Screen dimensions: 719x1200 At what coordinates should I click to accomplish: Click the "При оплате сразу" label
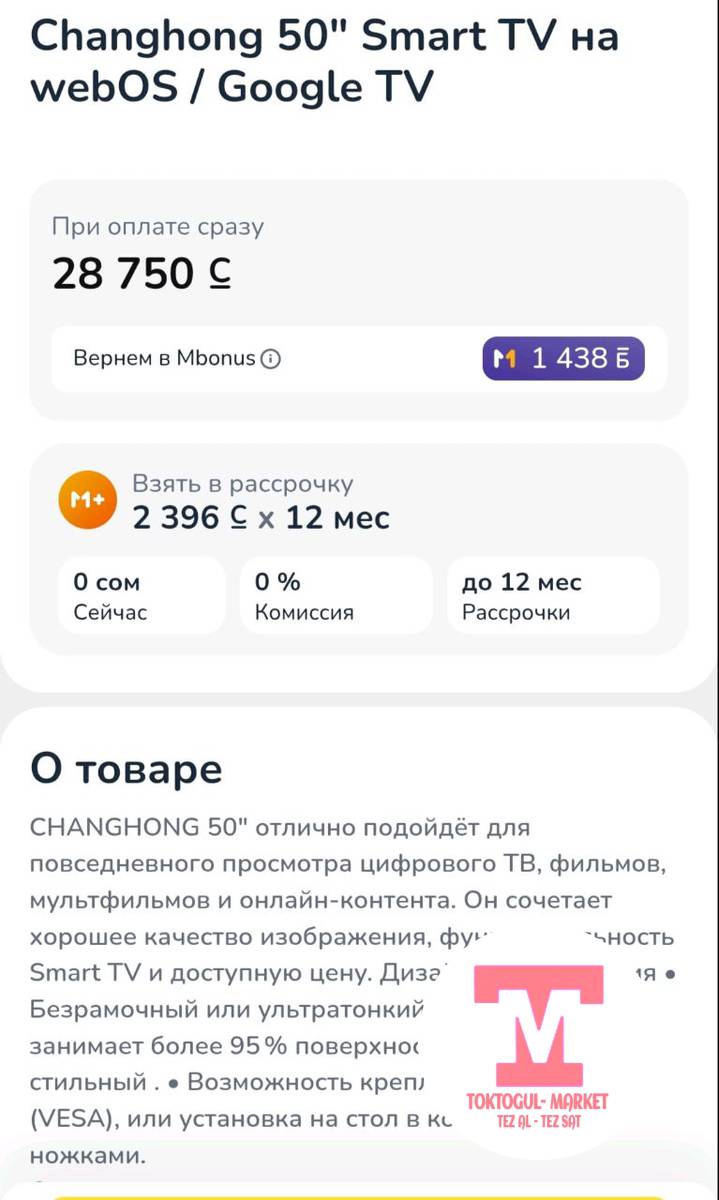(x=158, y=226)
